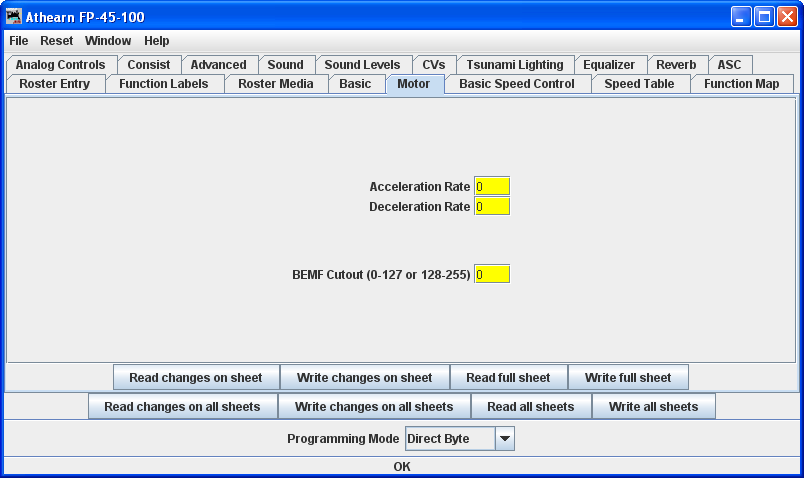Maximize the Athearn FP-45-100 window

pyautogui.click(x=764, y=17)
